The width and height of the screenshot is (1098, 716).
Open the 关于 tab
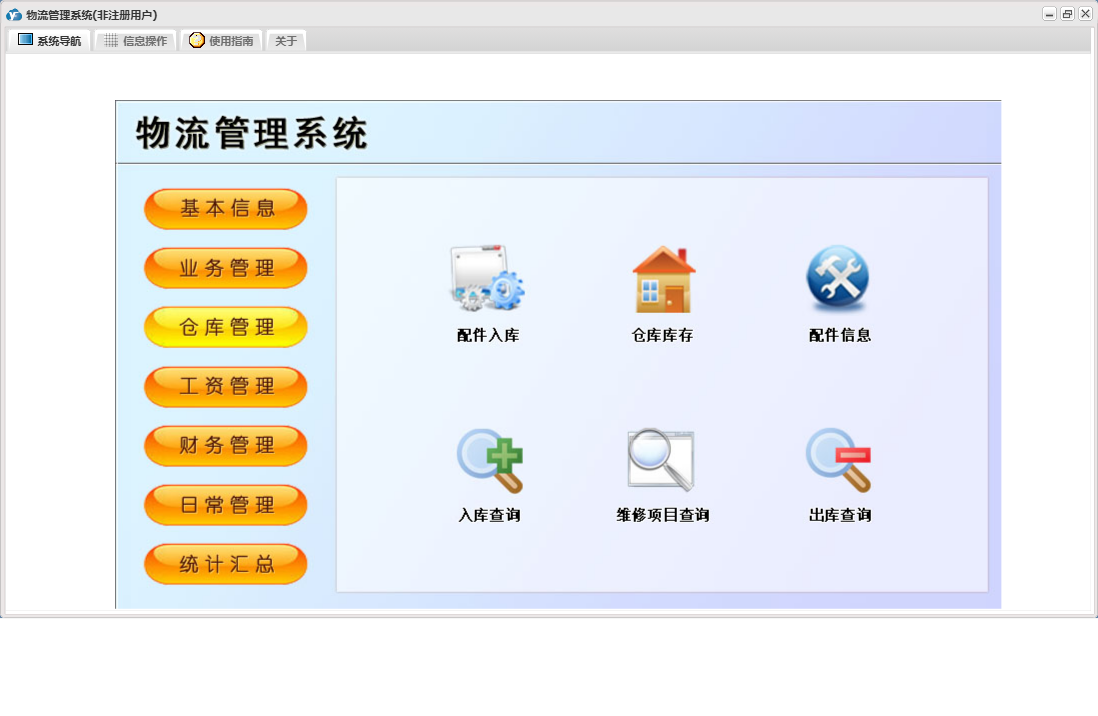point(286,41)
